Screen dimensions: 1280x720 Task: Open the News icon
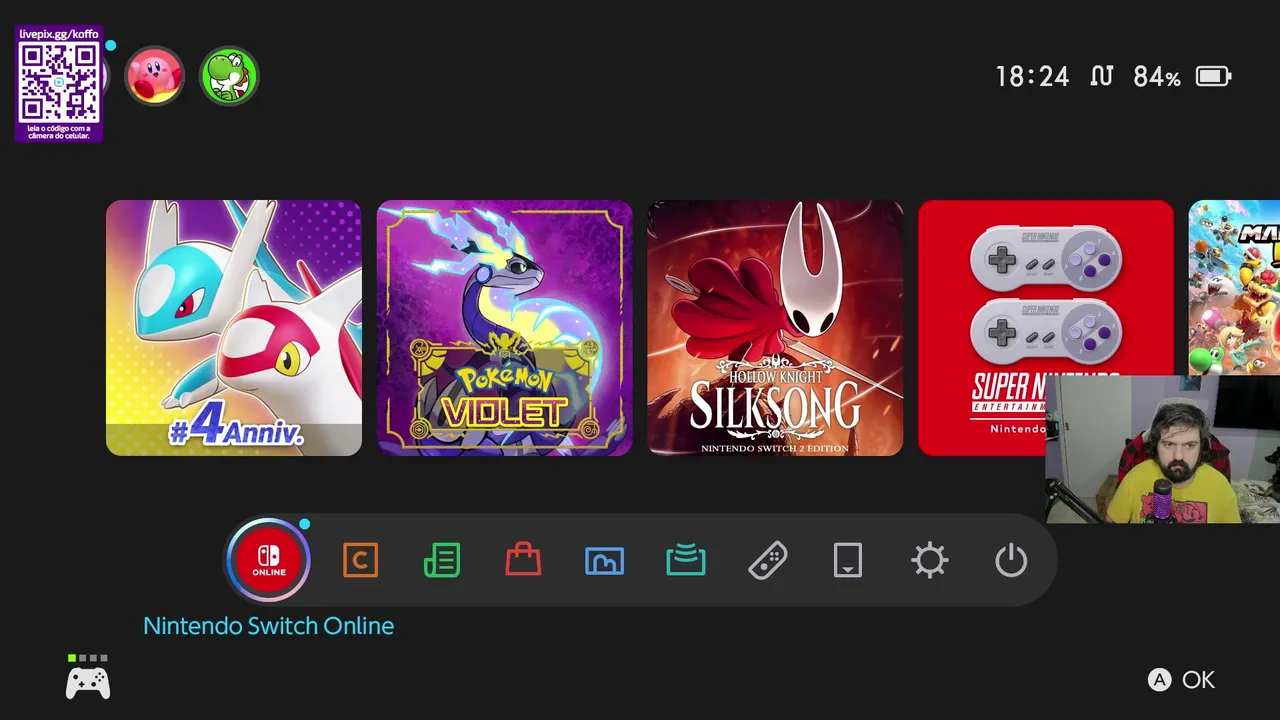click(442, 560)
